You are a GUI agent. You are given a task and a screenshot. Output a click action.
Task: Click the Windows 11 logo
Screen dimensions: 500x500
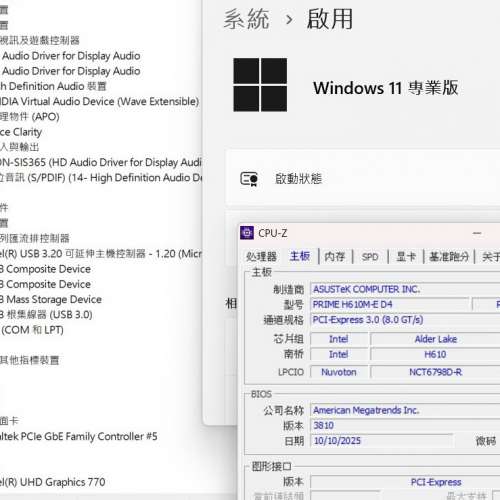click(260, 85)
